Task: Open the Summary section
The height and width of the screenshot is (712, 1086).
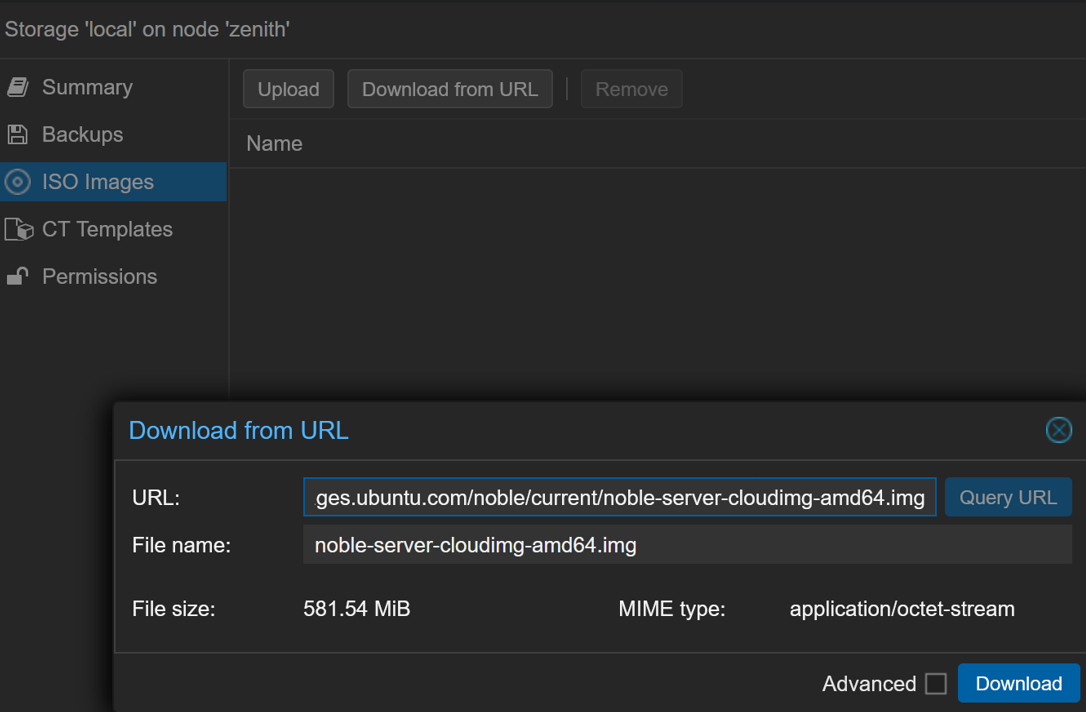Action: point(87,87)
